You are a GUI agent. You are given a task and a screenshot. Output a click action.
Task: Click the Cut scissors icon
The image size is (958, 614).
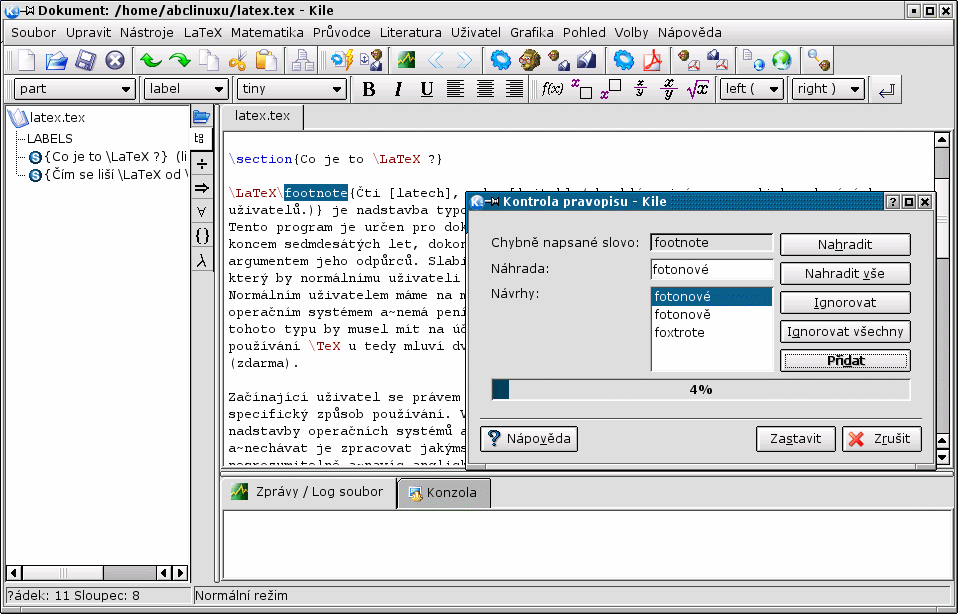[238, 60]
